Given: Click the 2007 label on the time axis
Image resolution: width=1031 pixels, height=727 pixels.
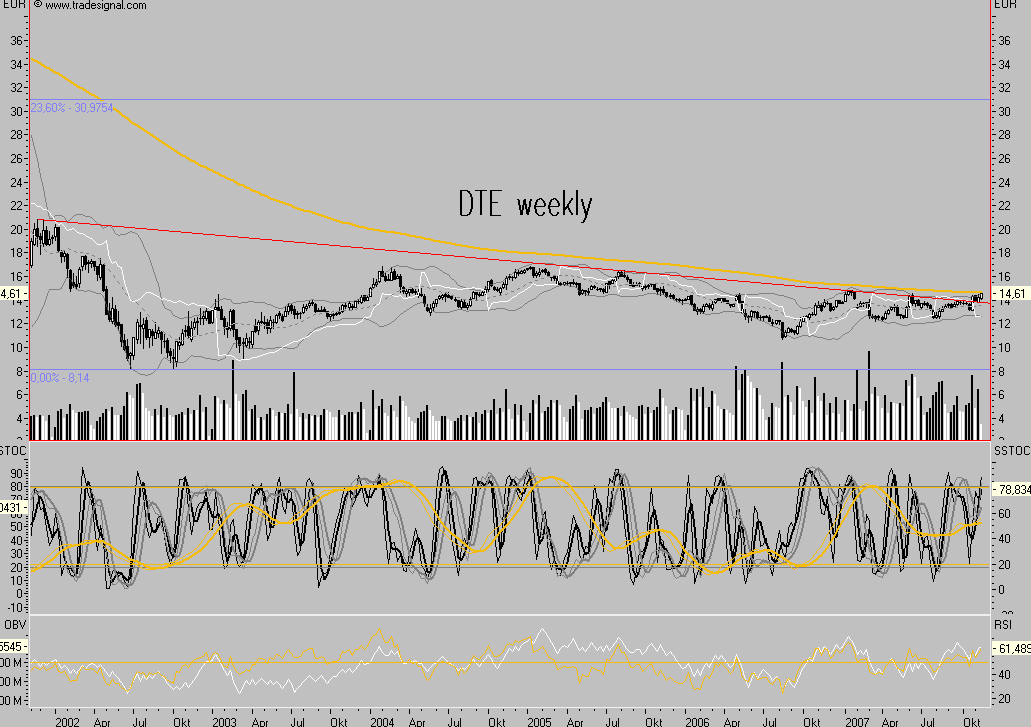Looking at the screenshot, I should (x=856, y=718).
